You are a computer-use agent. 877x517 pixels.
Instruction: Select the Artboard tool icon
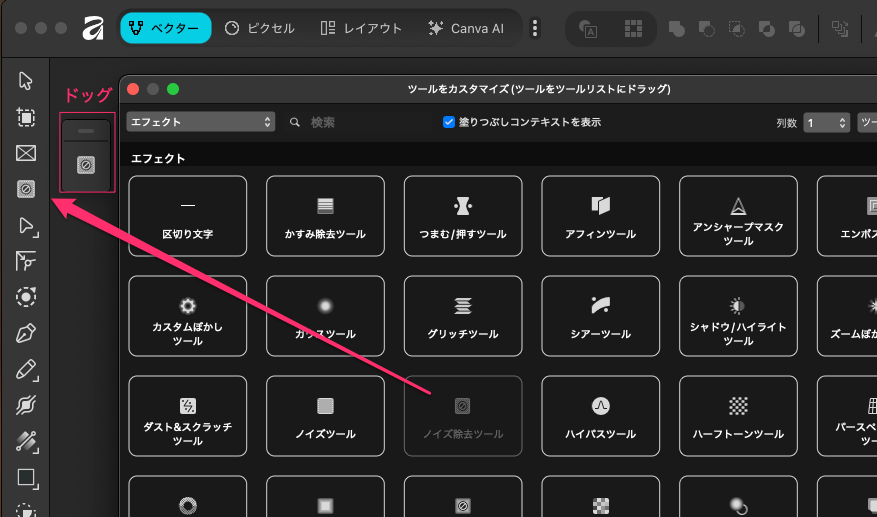pyautogui.click(x=26, y=117)
